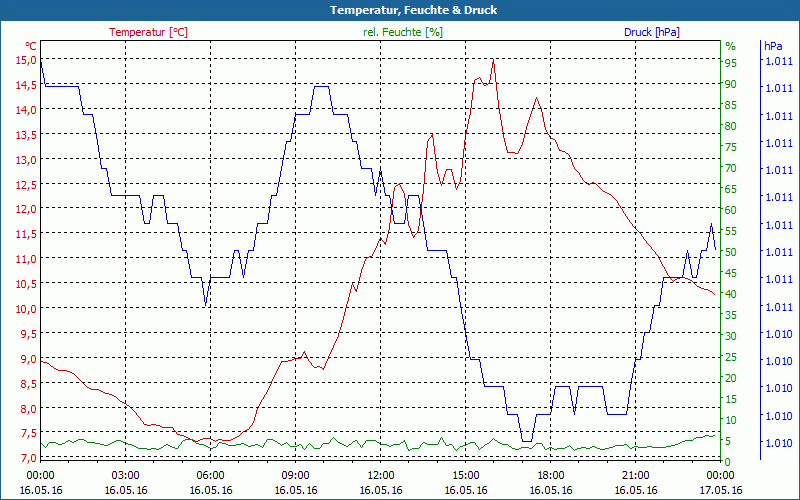Pick the 15:00 time axis label
The image size is (800, 500).
point(465,475)
